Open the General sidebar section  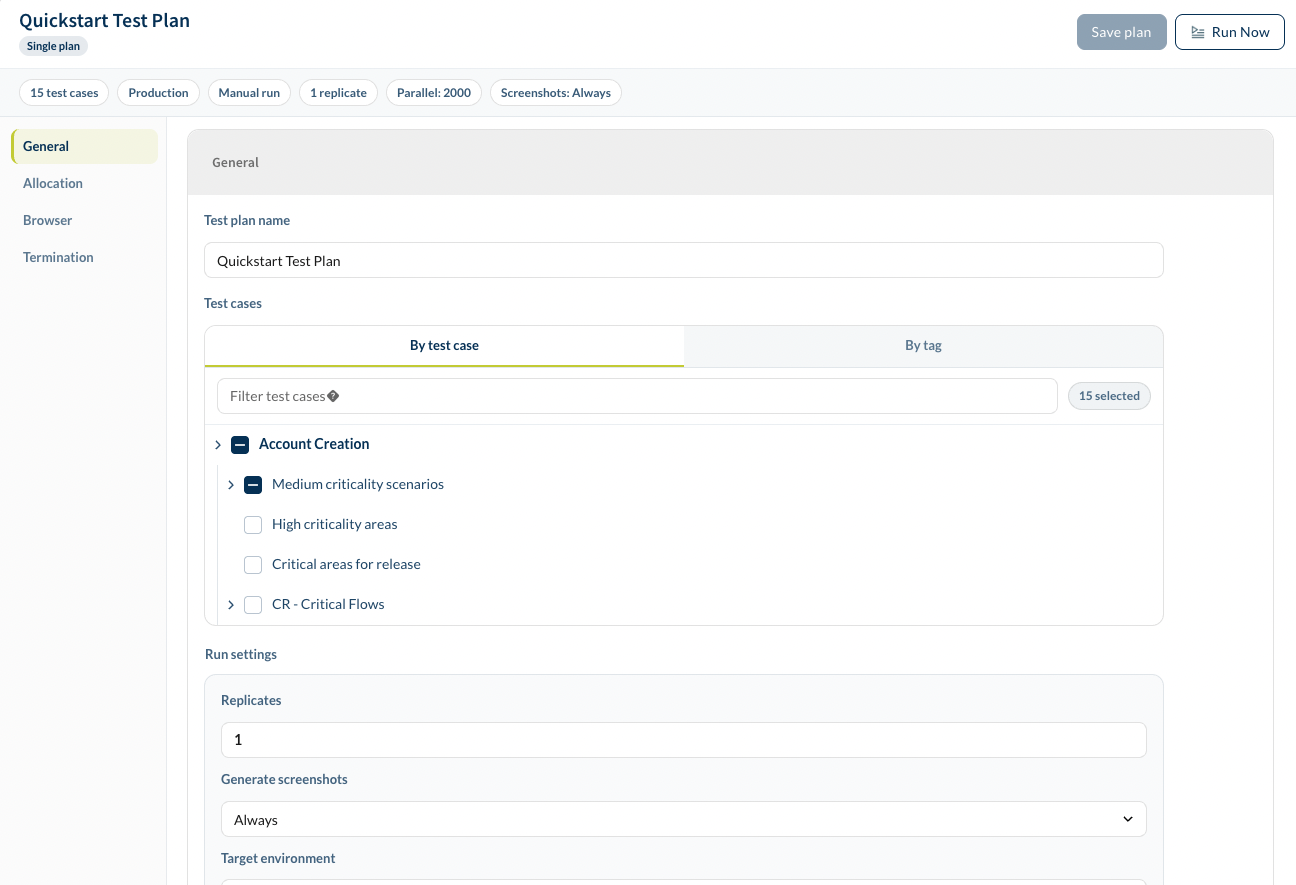(85, 146)
